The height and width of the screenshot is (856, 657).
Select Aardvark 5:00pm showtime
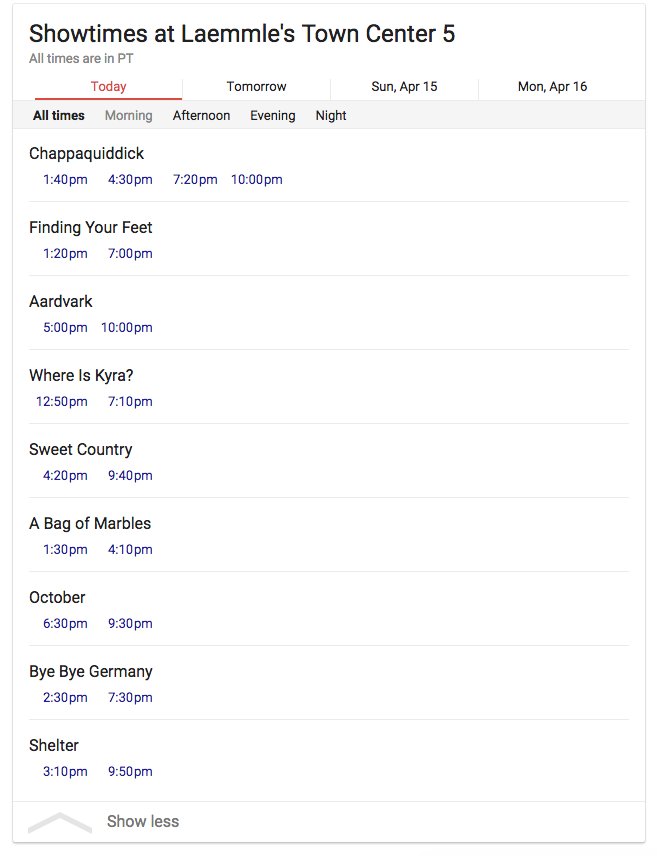(65, 328)
